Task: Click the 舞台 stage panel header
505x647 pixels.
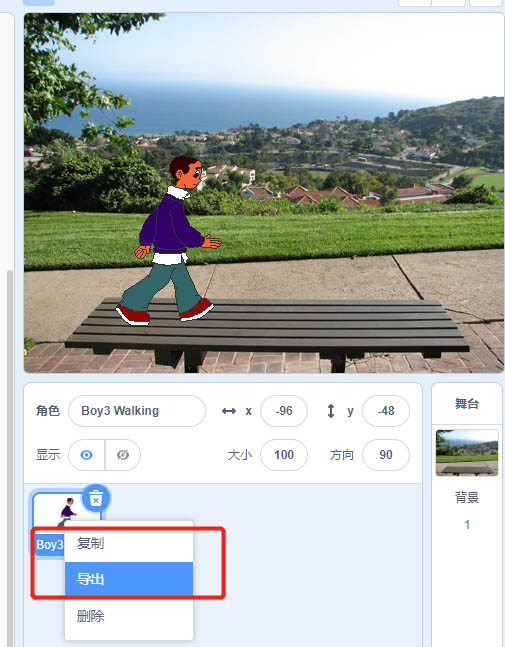Action: coord(467,403)
